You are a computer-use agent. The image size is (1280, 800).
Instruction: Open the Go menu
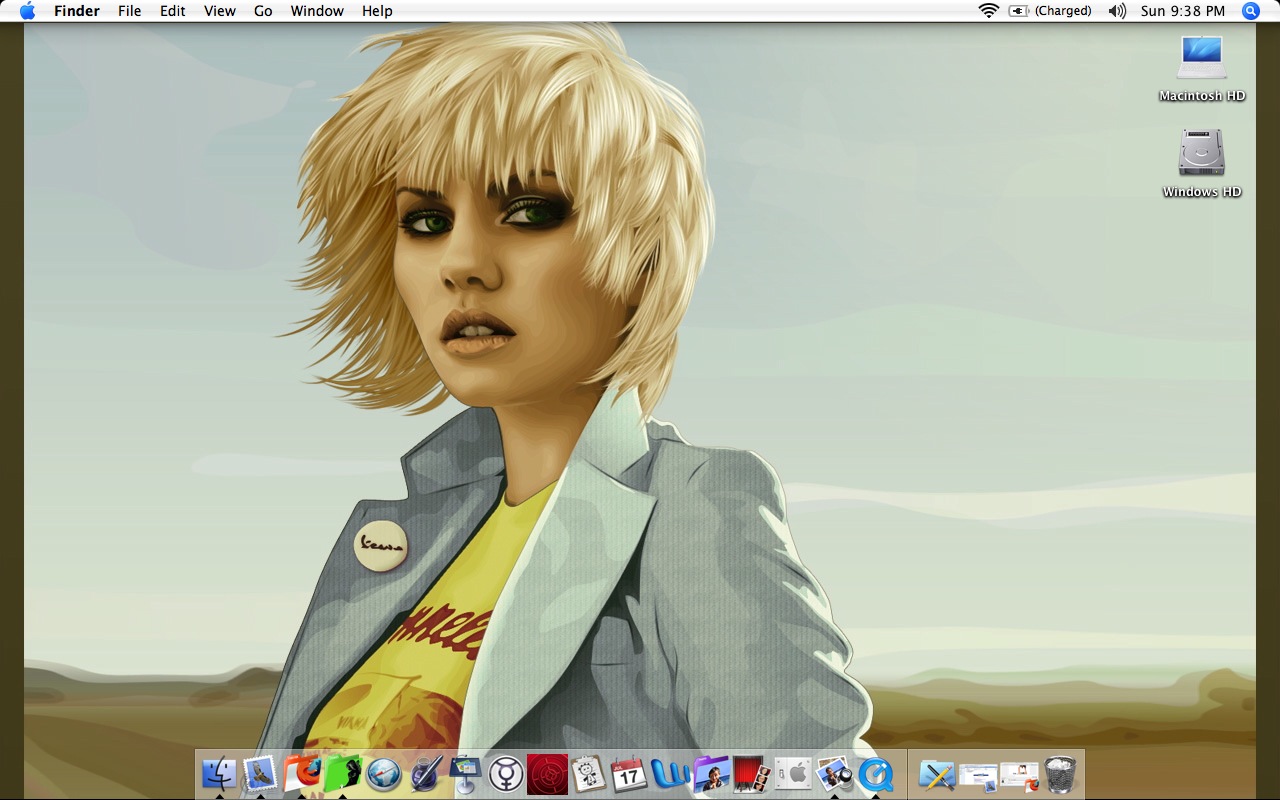pyautogui.click(x=263, y=11)
